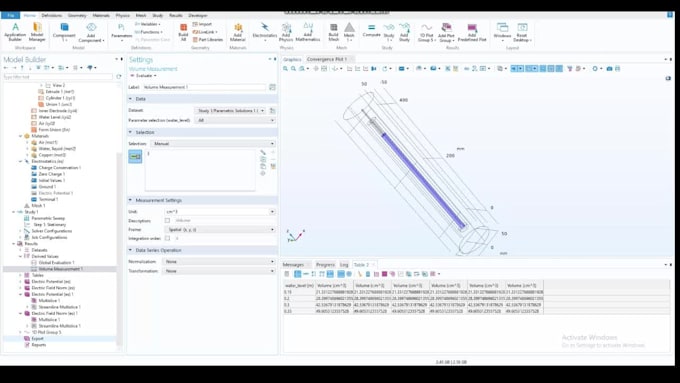Viewport: 680px width, 383px height.
Task: Zoom in using Graphics toolbar
Action: [285, 69]
